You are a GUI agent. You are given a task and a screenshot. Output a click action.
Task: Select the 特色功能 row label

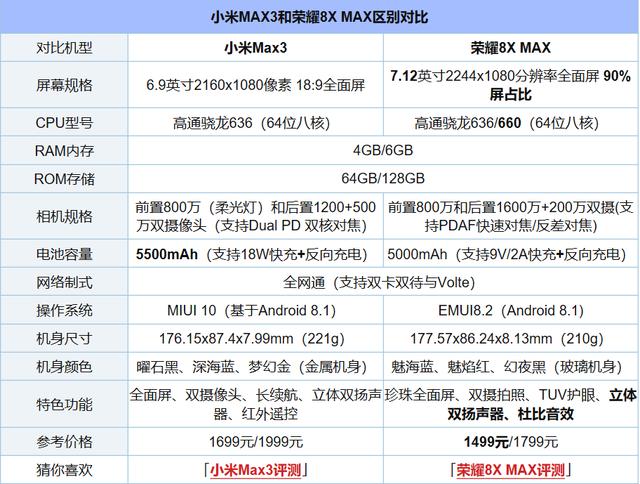(64, 404)
